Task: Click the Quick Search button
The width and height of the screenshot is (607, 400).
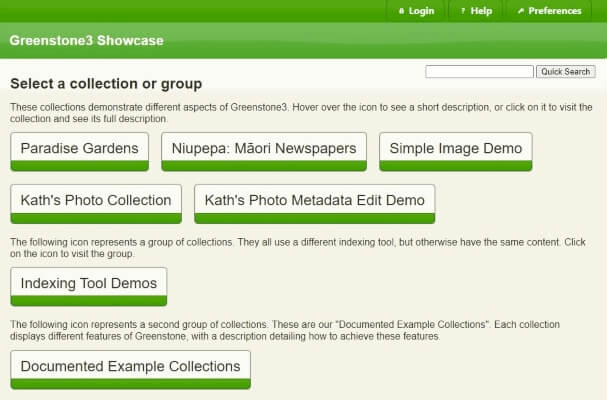Action: click(x=566, y=72)
